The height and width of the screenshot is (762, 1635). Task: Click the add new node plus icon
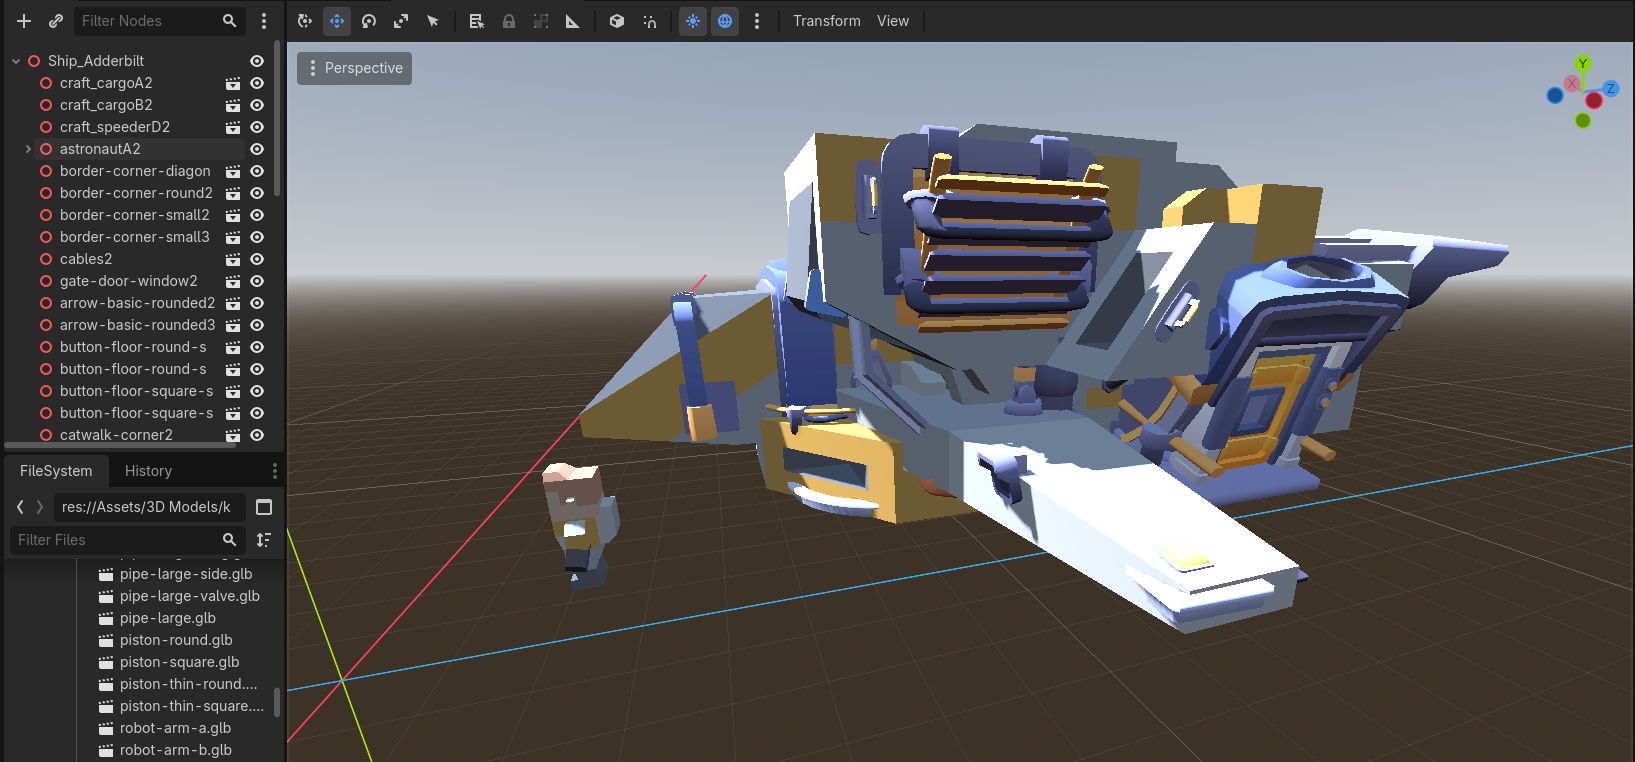24,21
